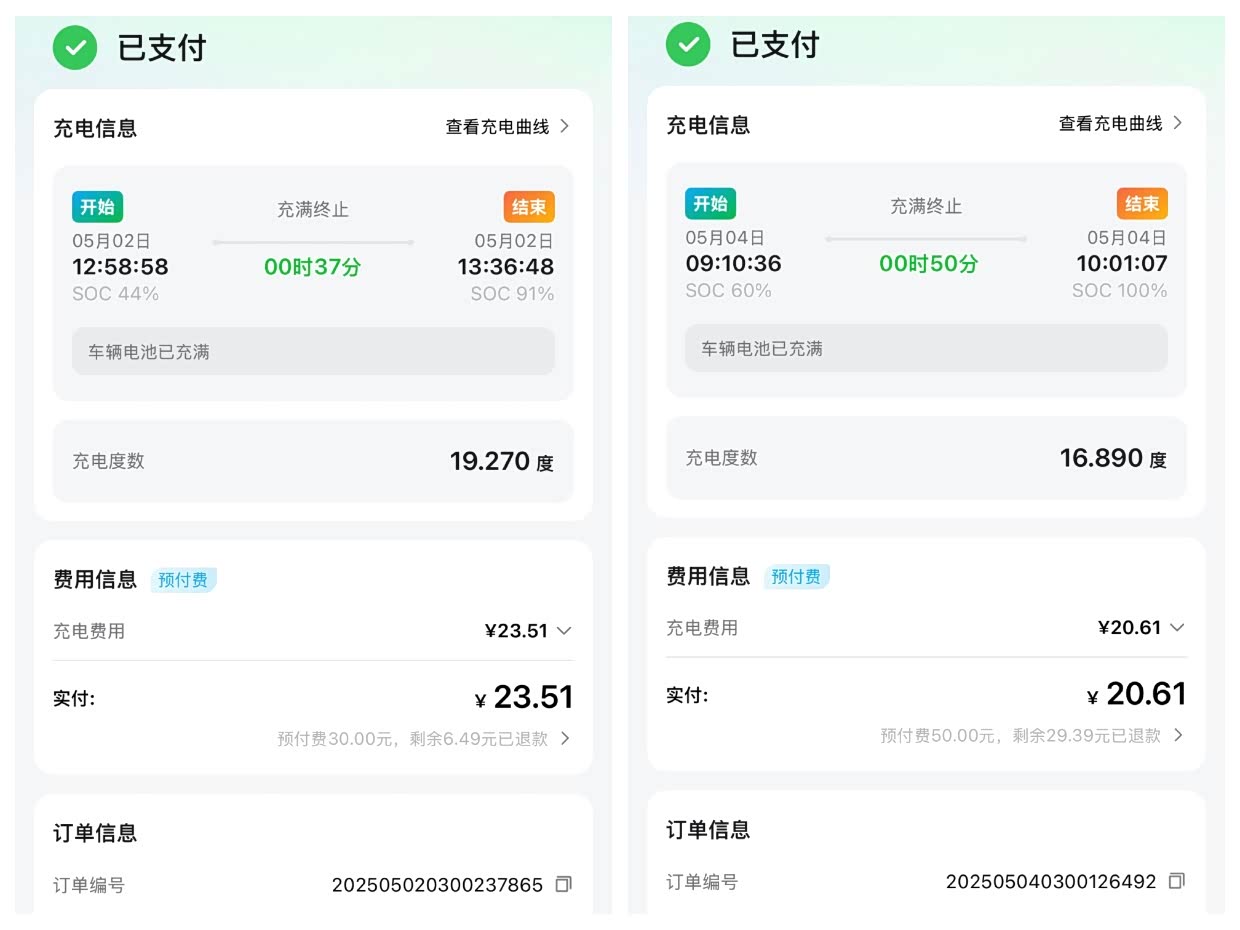
Task: Expand the ¥23.51 charging fee breakdown
Action: pos(564,631)
